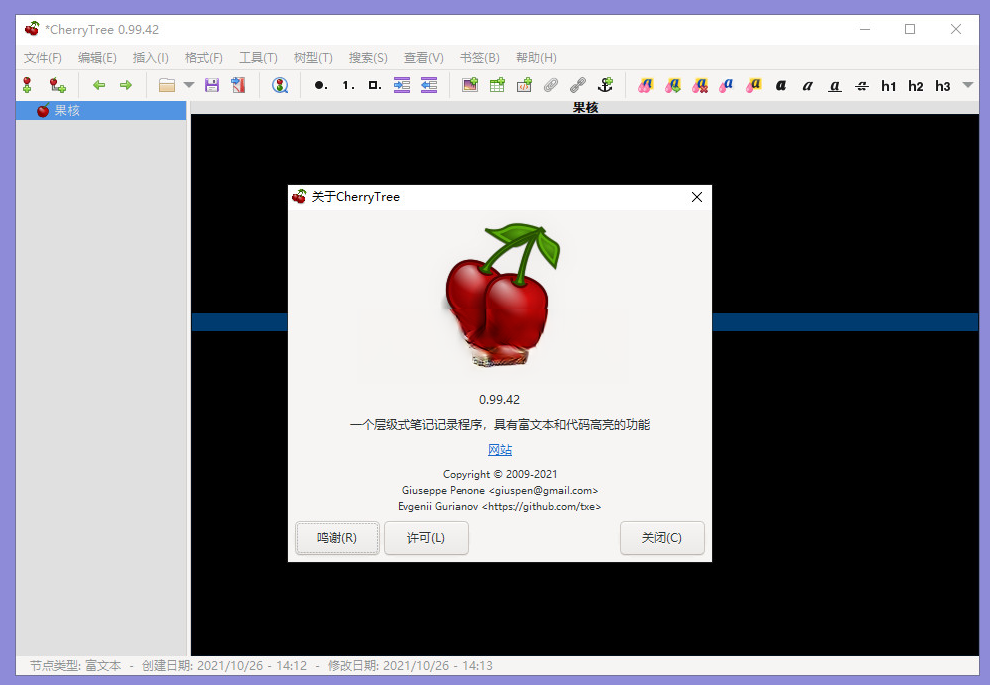Open the 网站 website link

[500, 450]
